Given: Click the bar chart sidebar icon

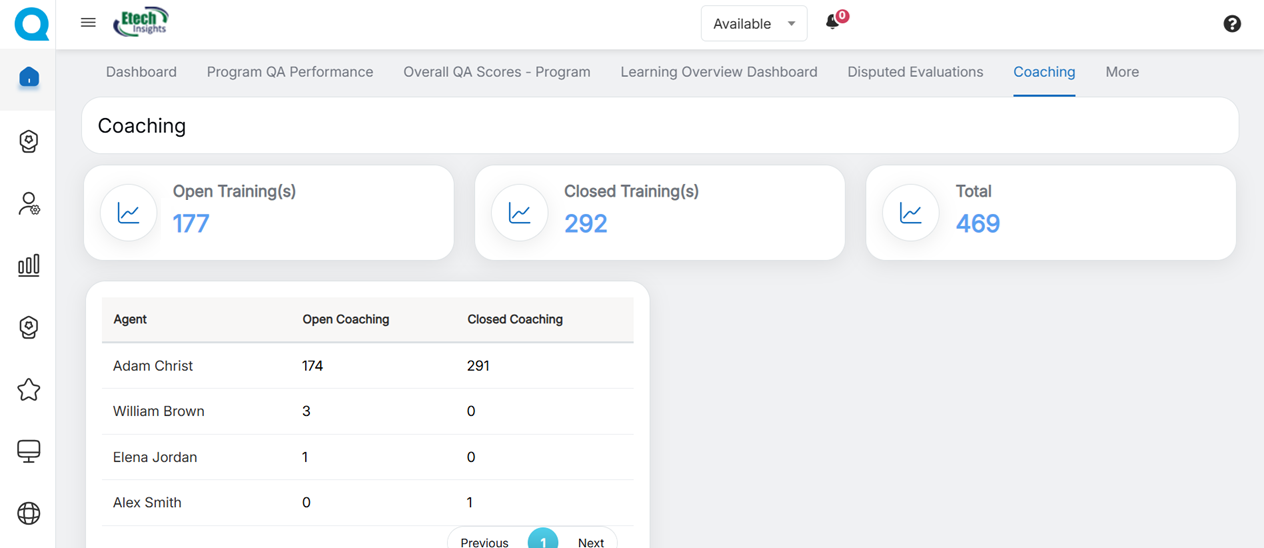Looking at the screenshot, I should (x=29, y=265).
